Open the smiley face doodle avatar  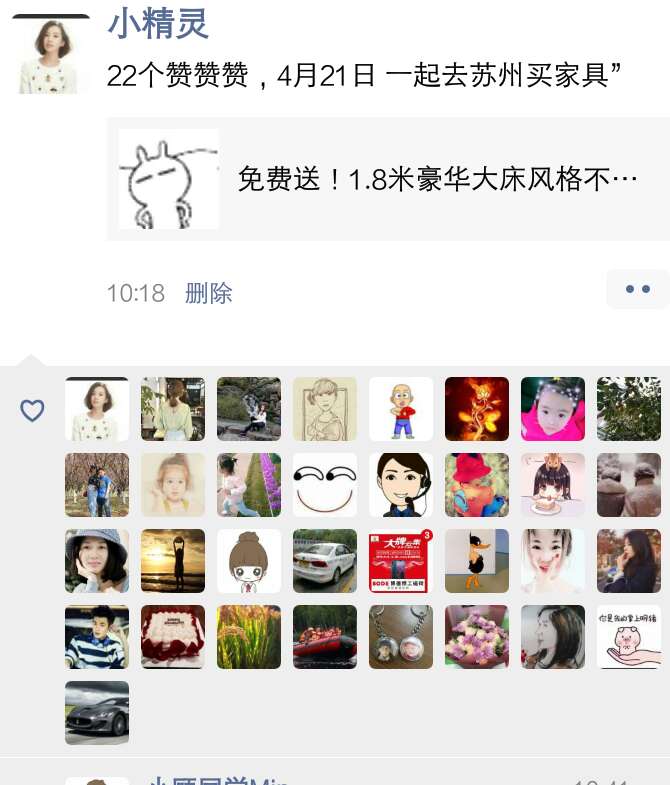pyautogui.click(x=325, y=485)
